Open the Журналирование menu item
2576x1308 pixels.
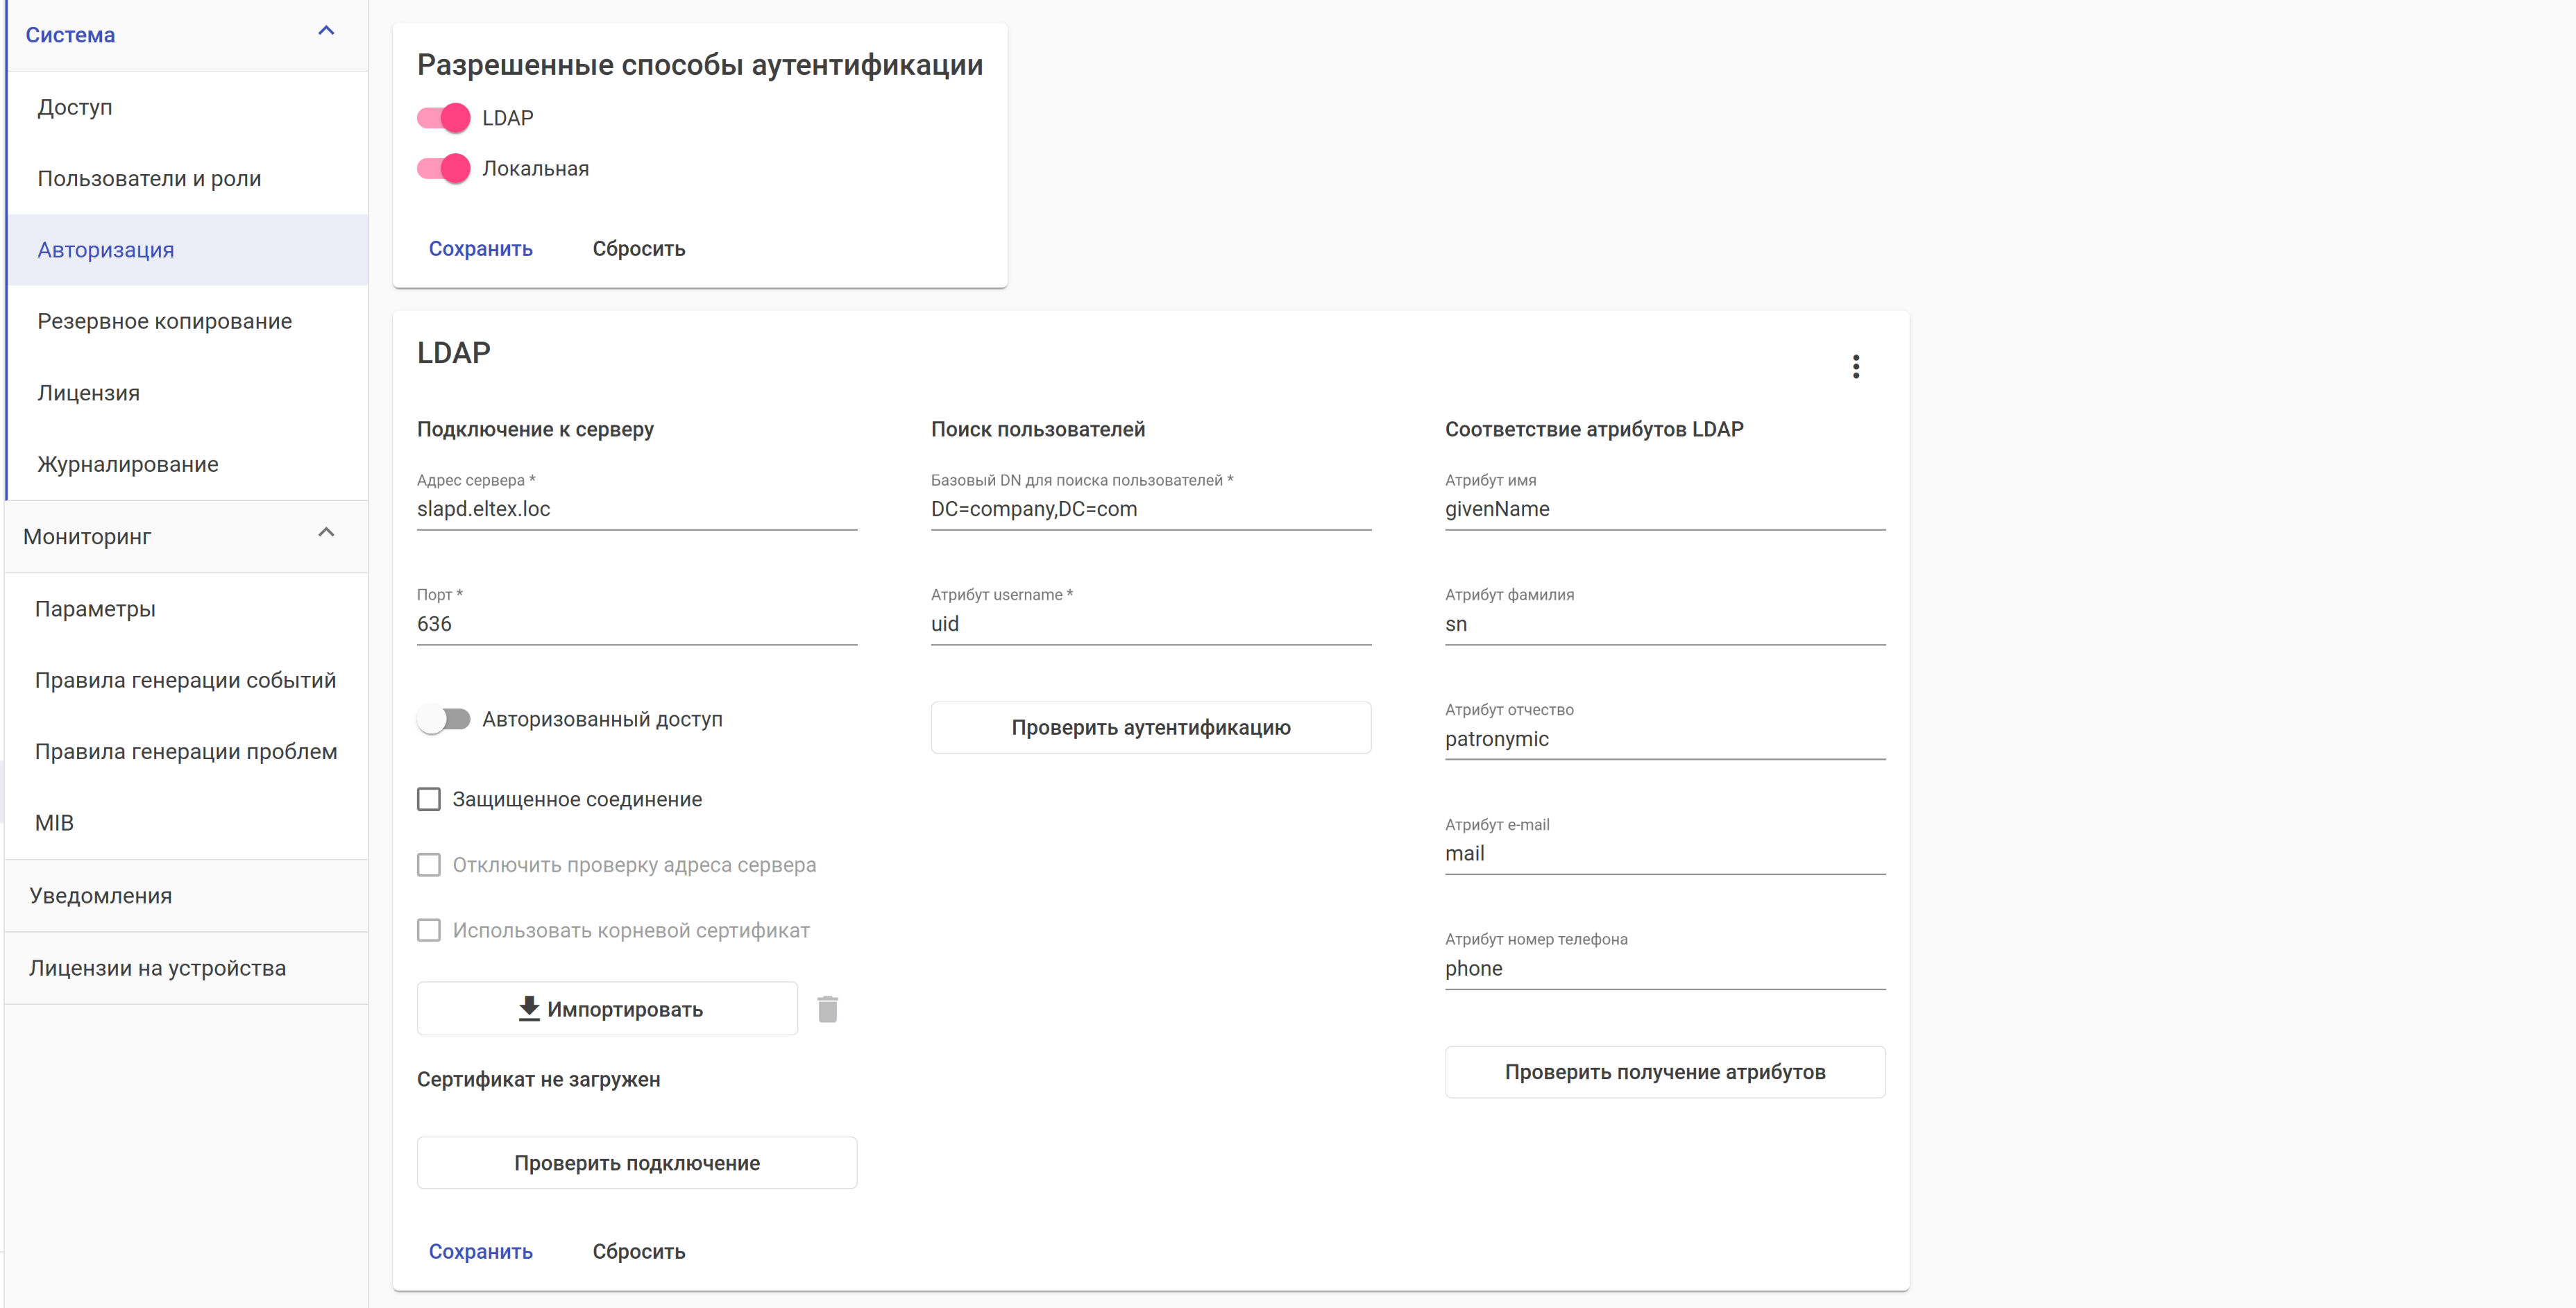tap(128, 464)
